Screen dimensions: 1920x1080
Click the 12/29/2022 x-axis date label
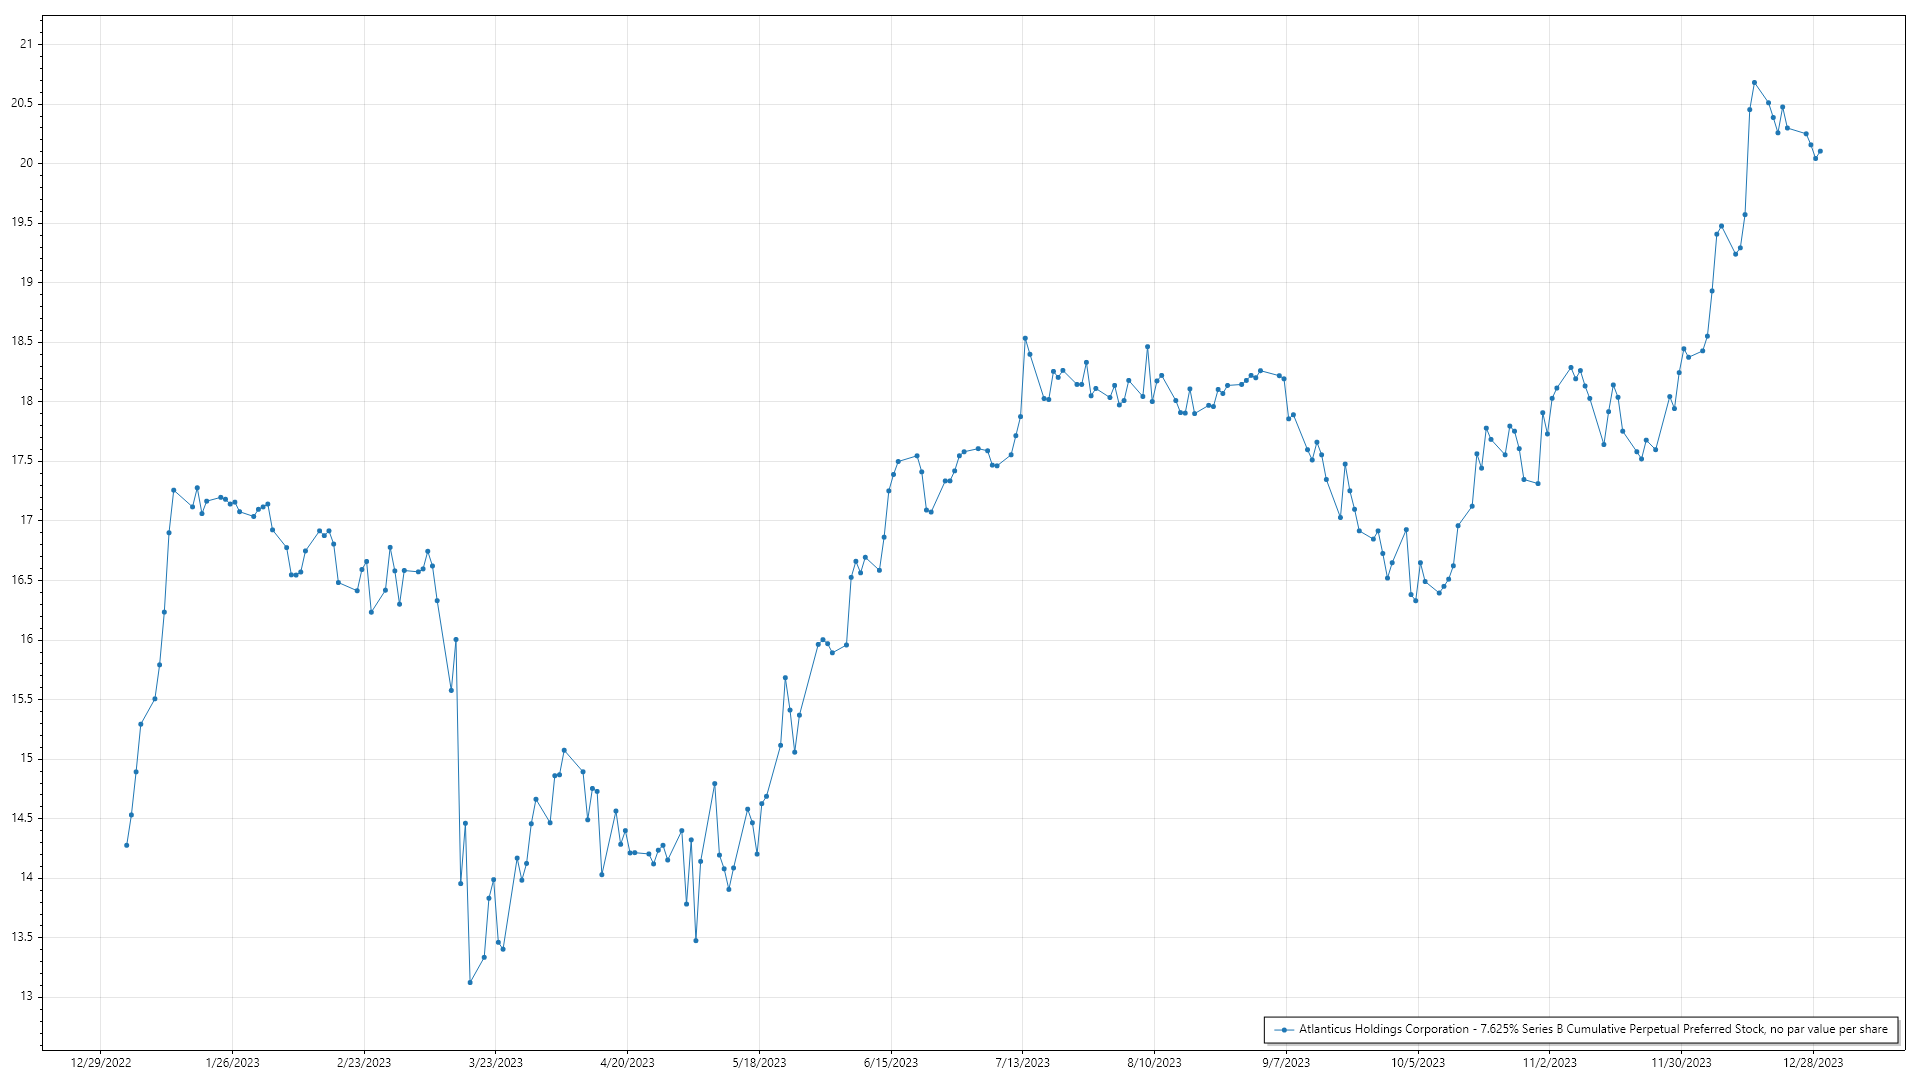click(100, 1063)
